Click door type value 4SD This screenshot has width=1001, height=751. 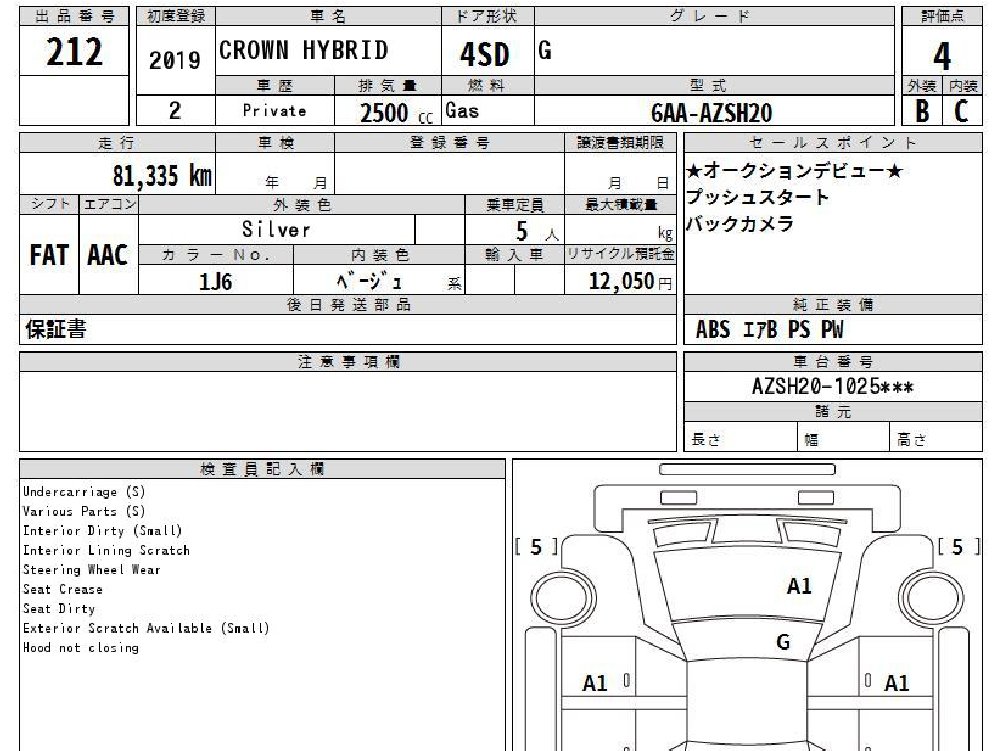[x=485, y=54]
